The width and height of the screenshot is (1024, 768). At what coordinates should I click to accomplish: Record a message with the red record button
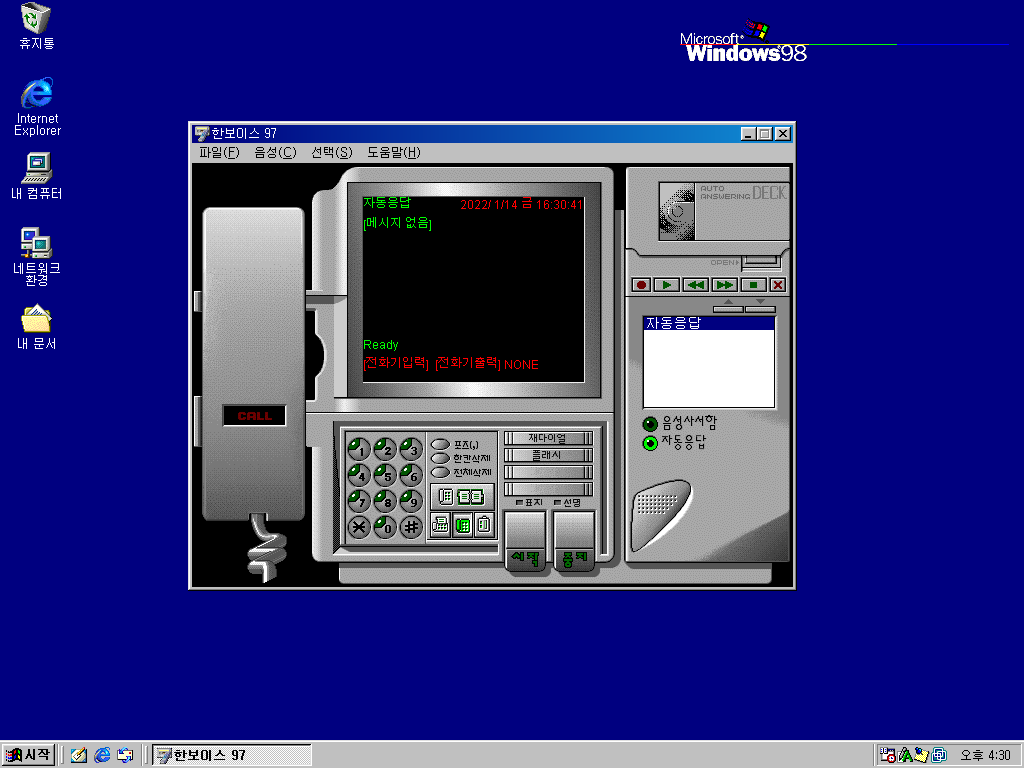point(641,285)
